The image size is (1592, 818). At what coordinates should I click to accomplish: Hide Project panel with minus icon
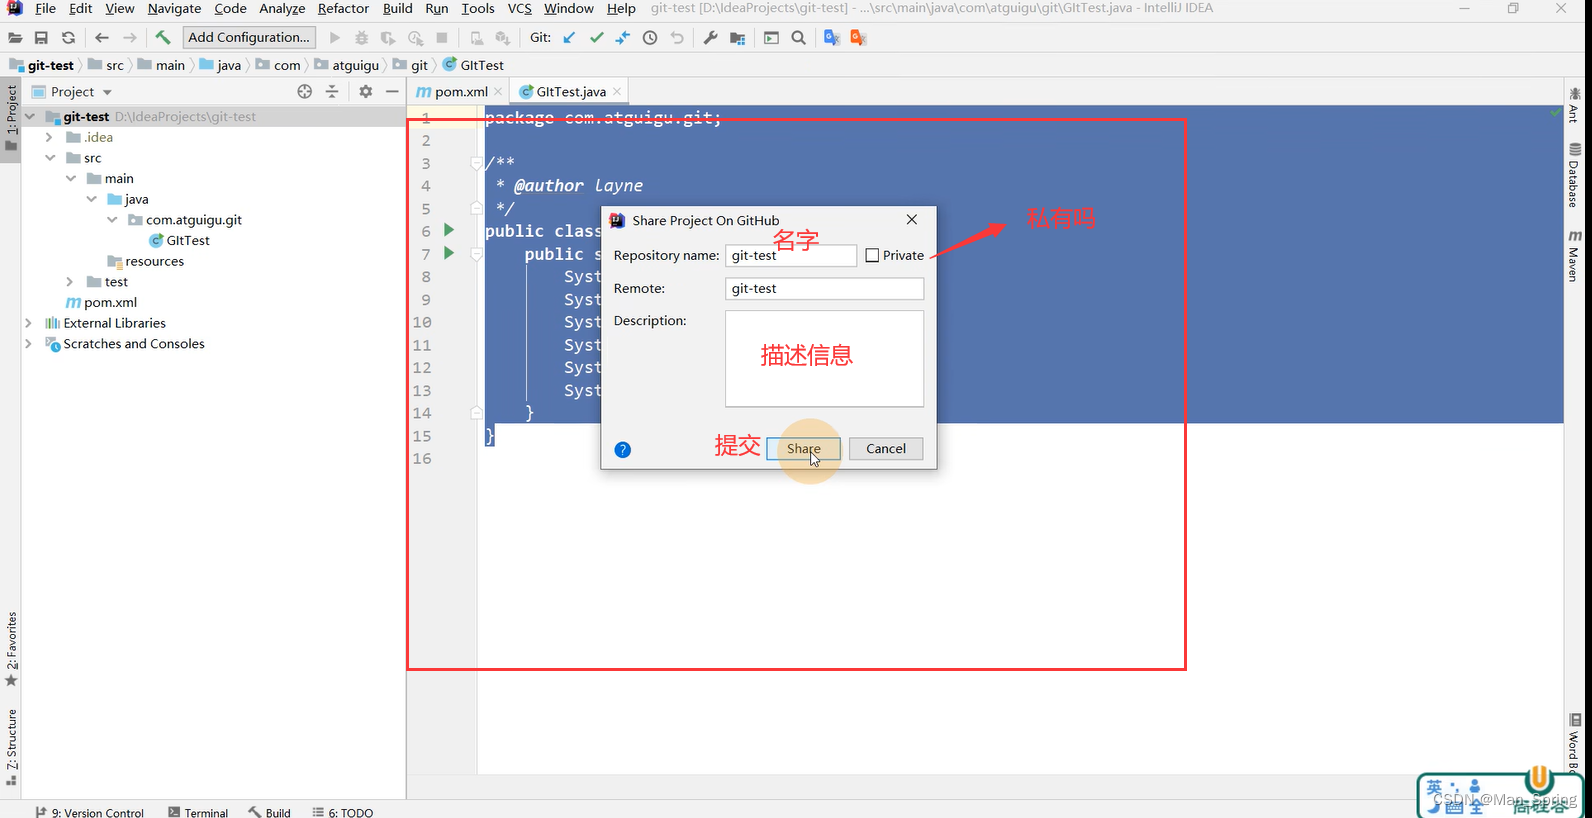tap(392, 91)
